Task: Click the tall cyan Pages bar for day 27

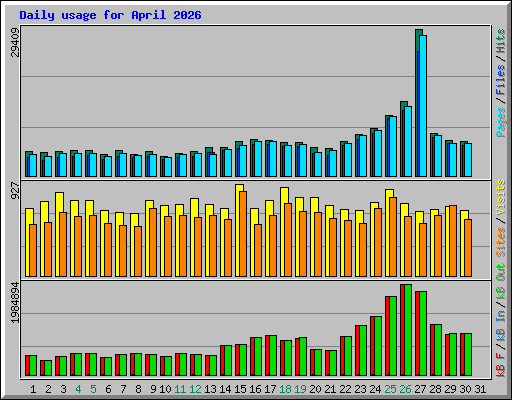Action: tap(423, 106)
